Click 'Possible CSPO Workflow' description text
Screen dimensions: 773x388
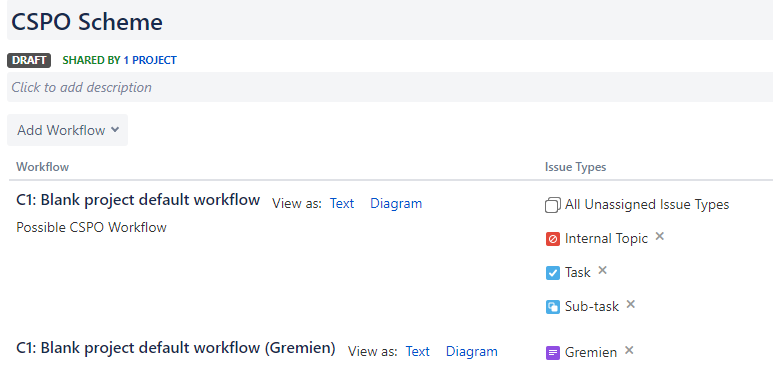point(91,227)
